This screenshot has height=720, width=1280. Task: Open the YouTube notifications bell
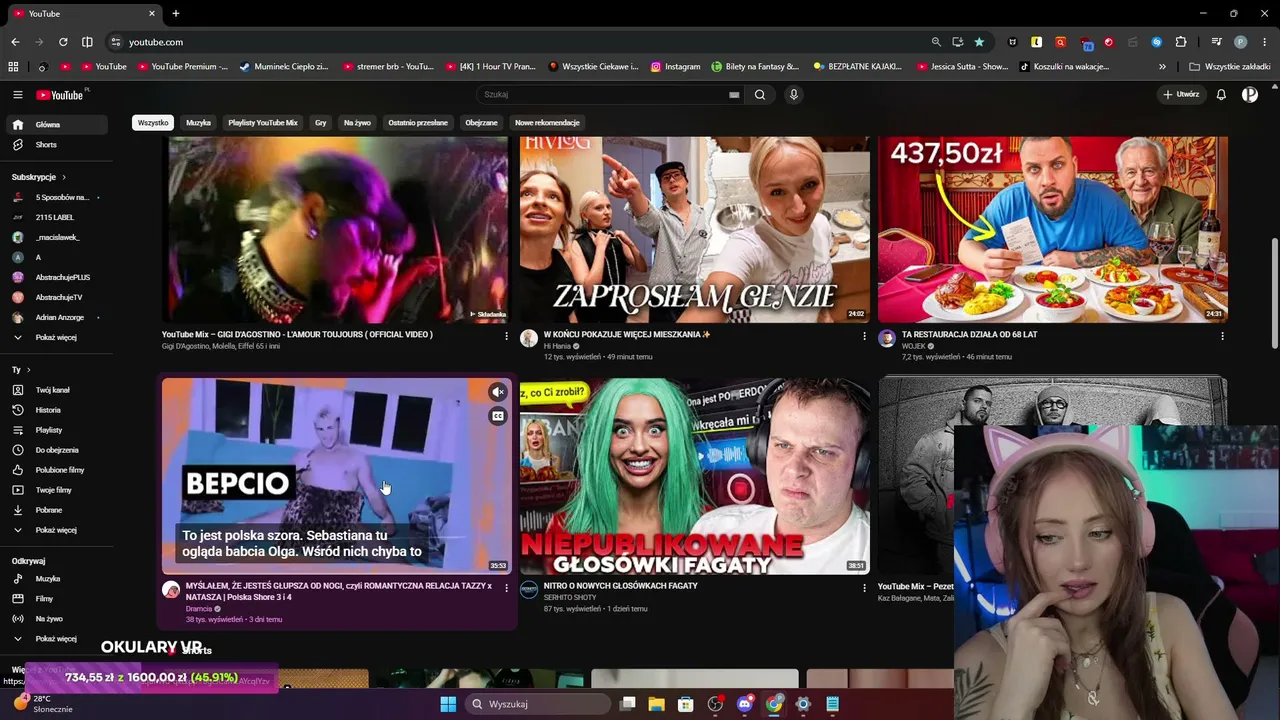[1221, 95]
